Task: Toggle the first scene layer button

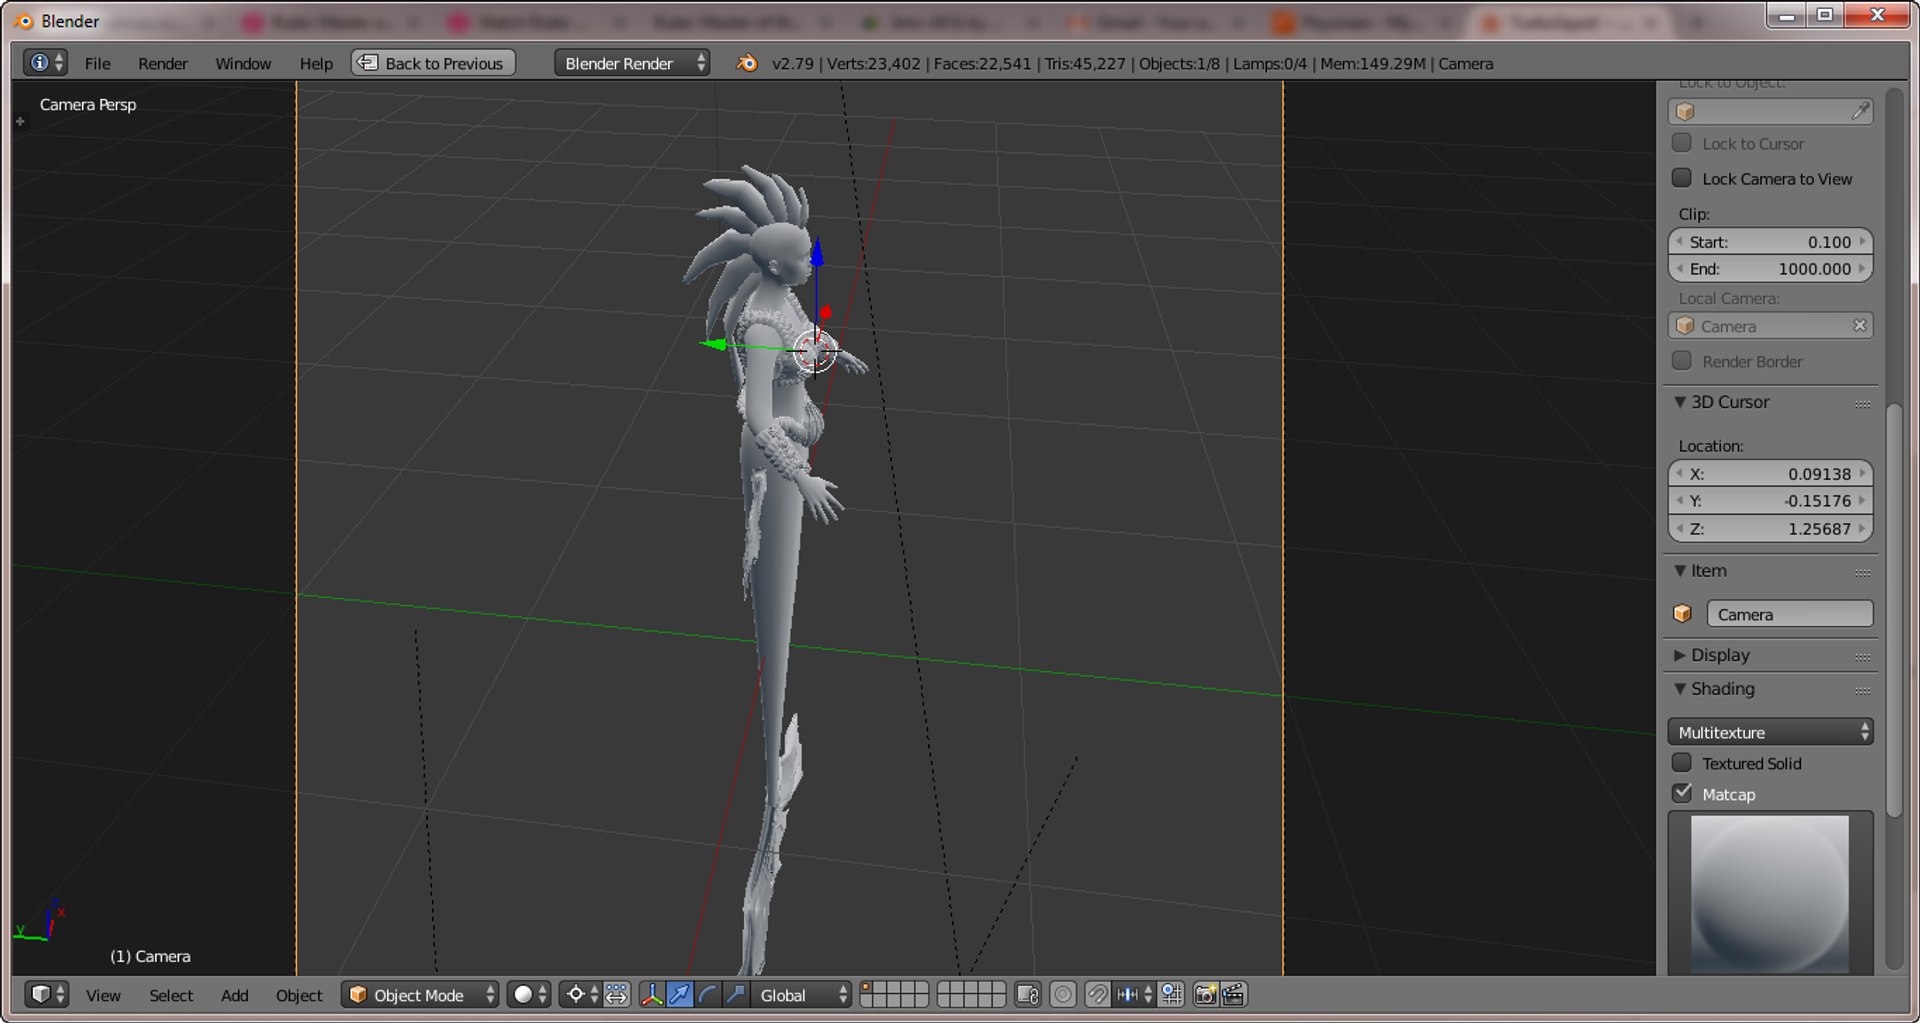Action: pos(867,989)
